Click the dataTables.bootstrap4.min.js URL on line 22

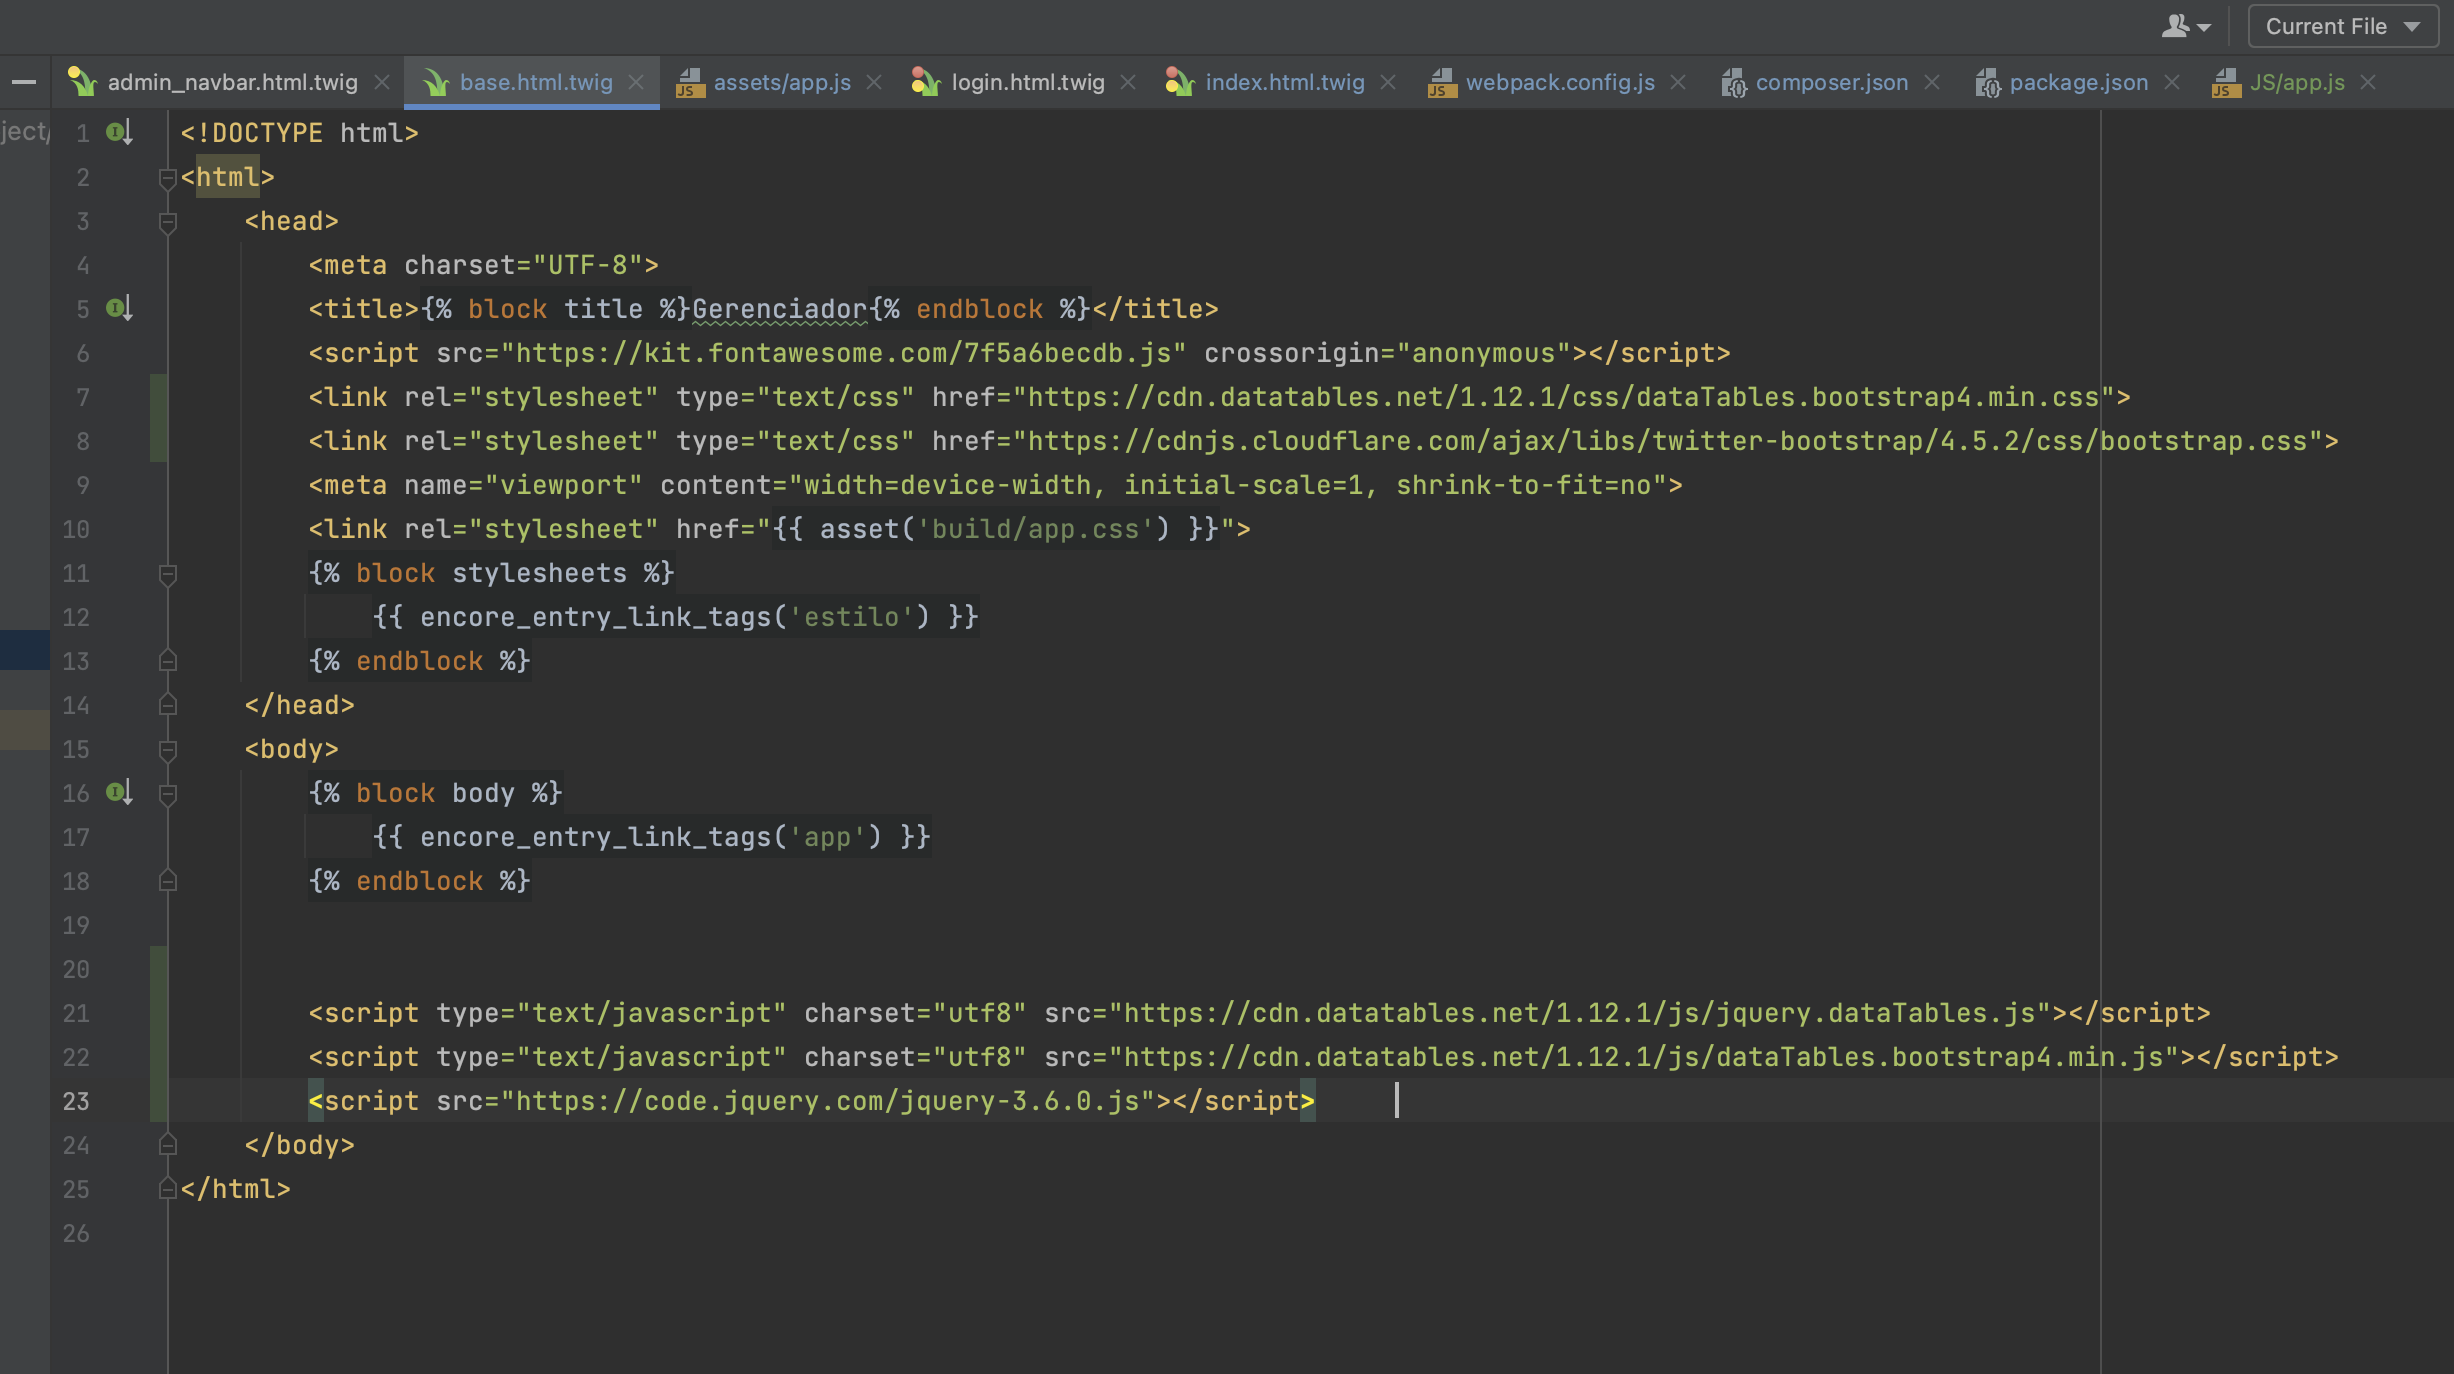[1643, 1057]
